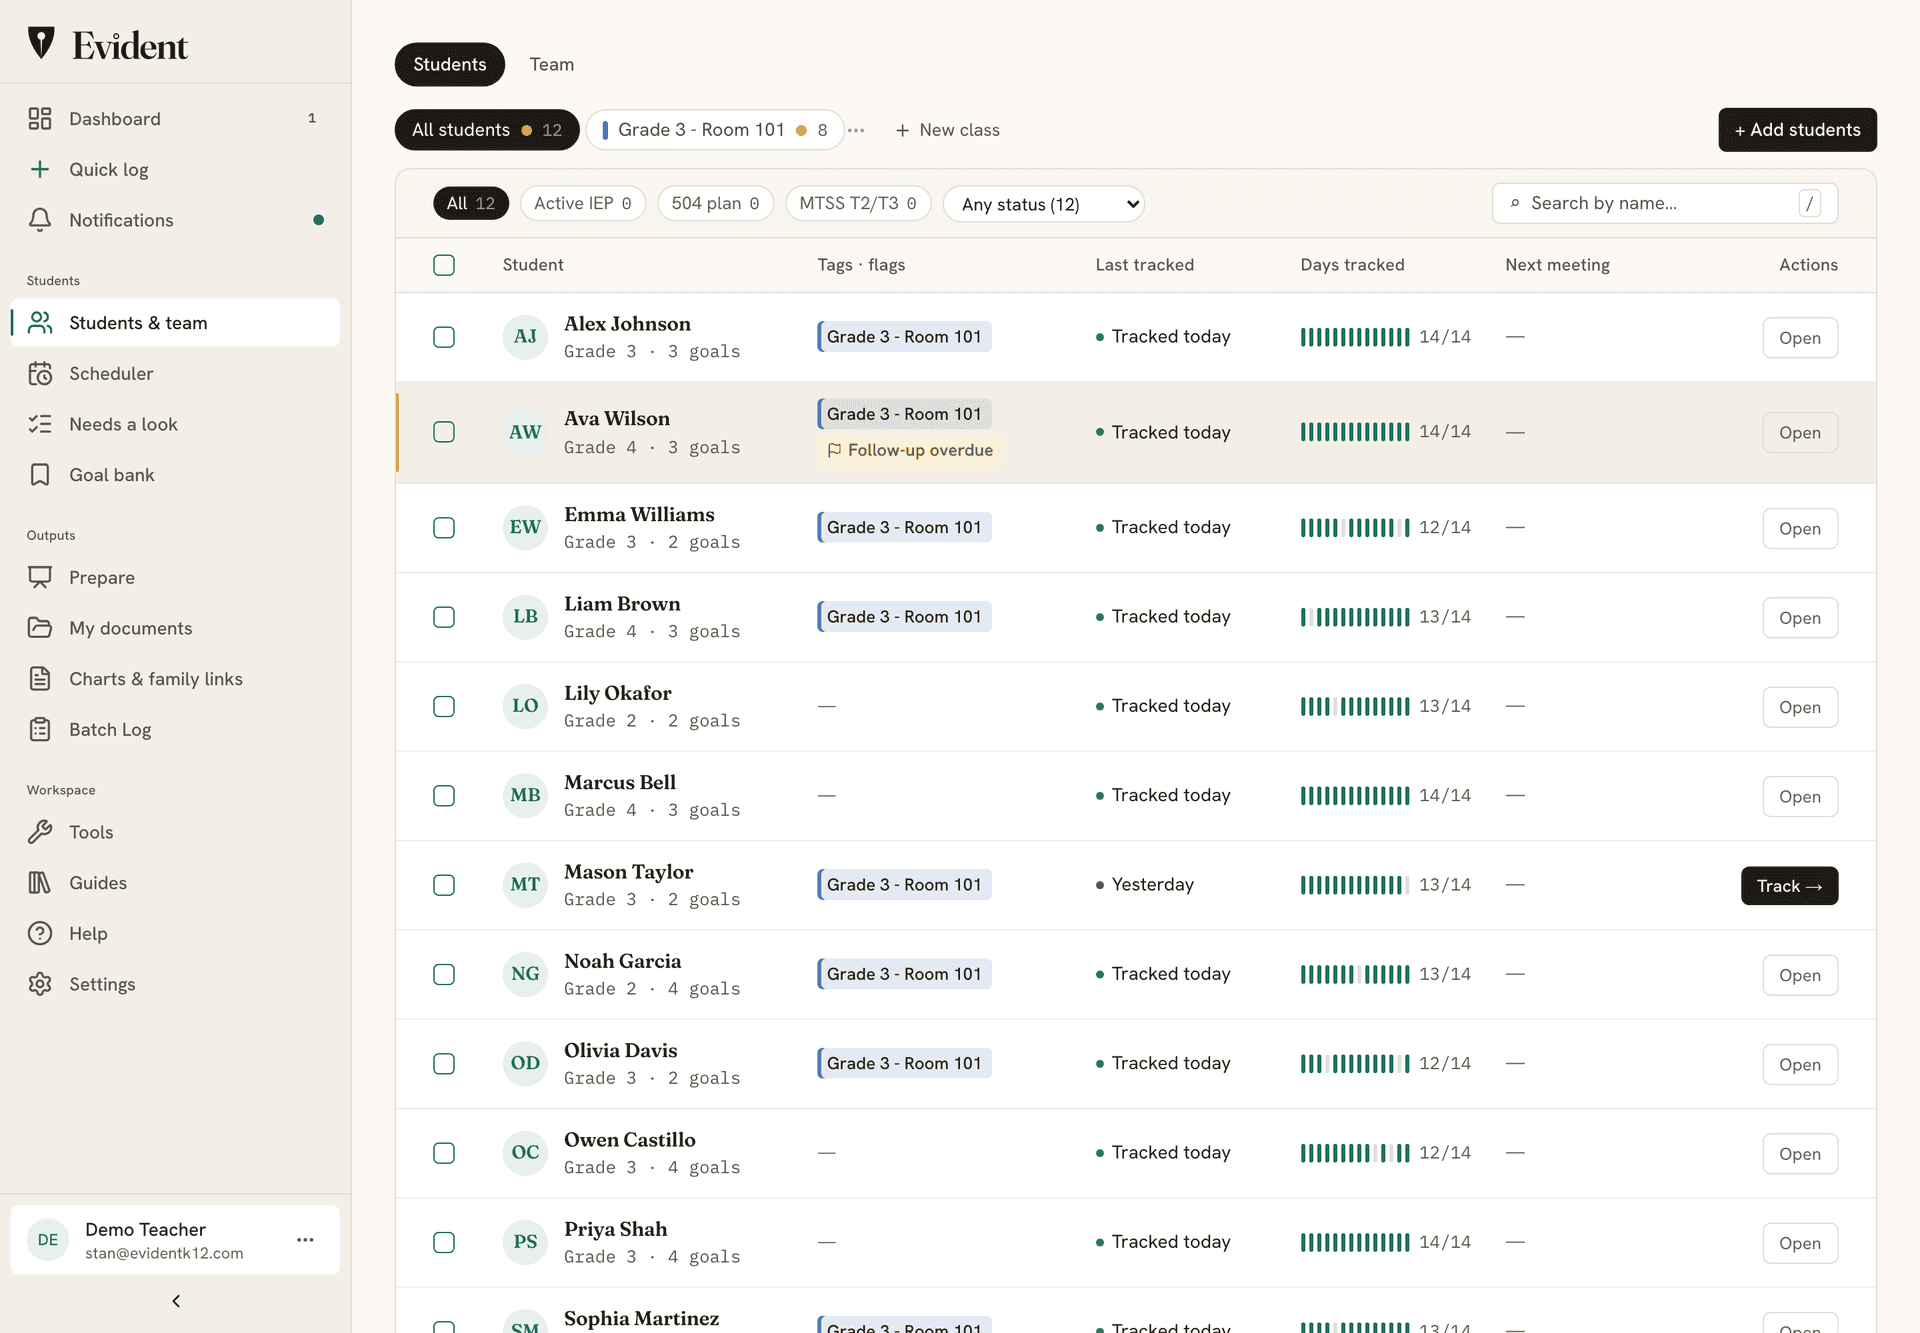
Task: Click the Needs a look checklist icon
Action: [x=40, y=424]
